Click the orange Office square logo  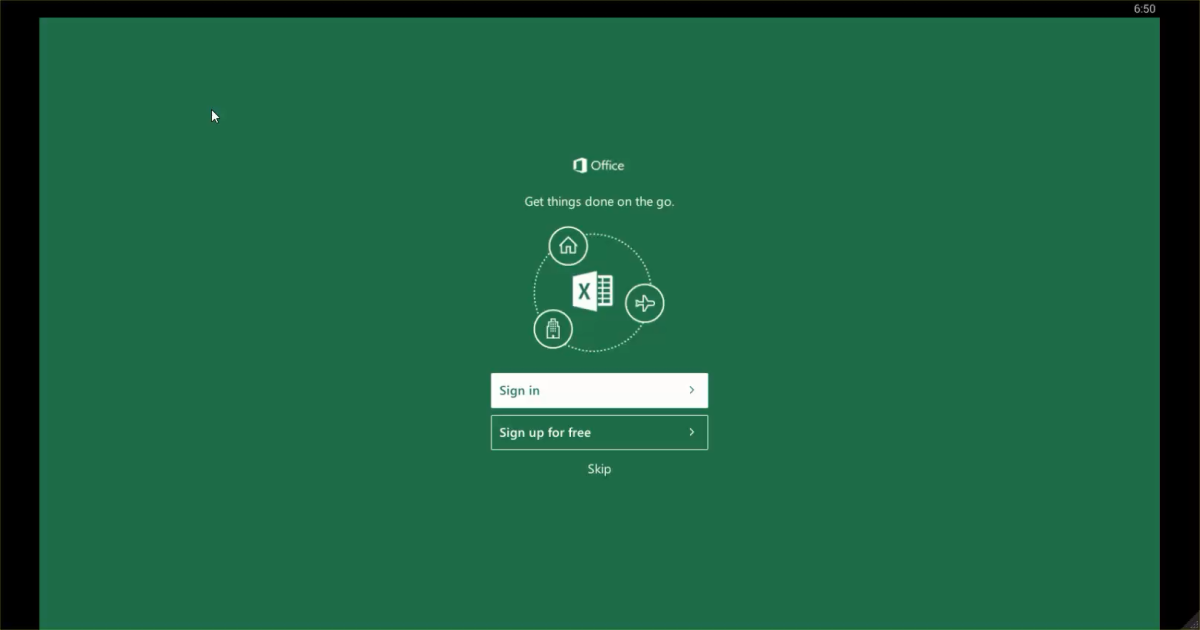(x=580, y=165)
